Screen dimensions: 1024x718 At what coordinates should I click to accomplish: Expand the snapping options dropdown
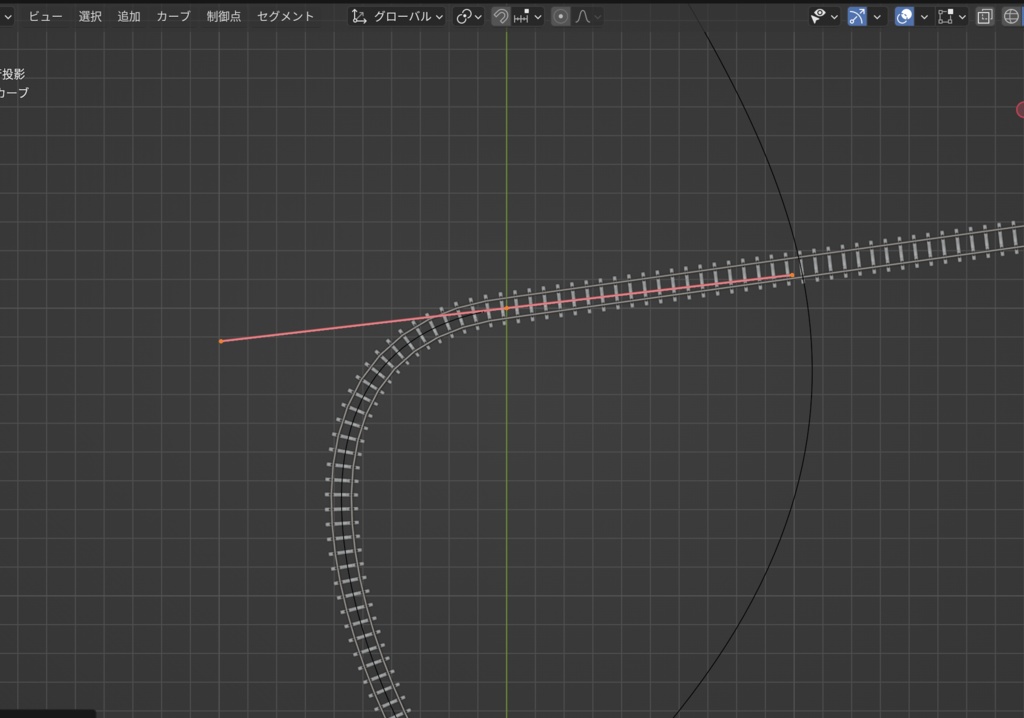[537, 16]
